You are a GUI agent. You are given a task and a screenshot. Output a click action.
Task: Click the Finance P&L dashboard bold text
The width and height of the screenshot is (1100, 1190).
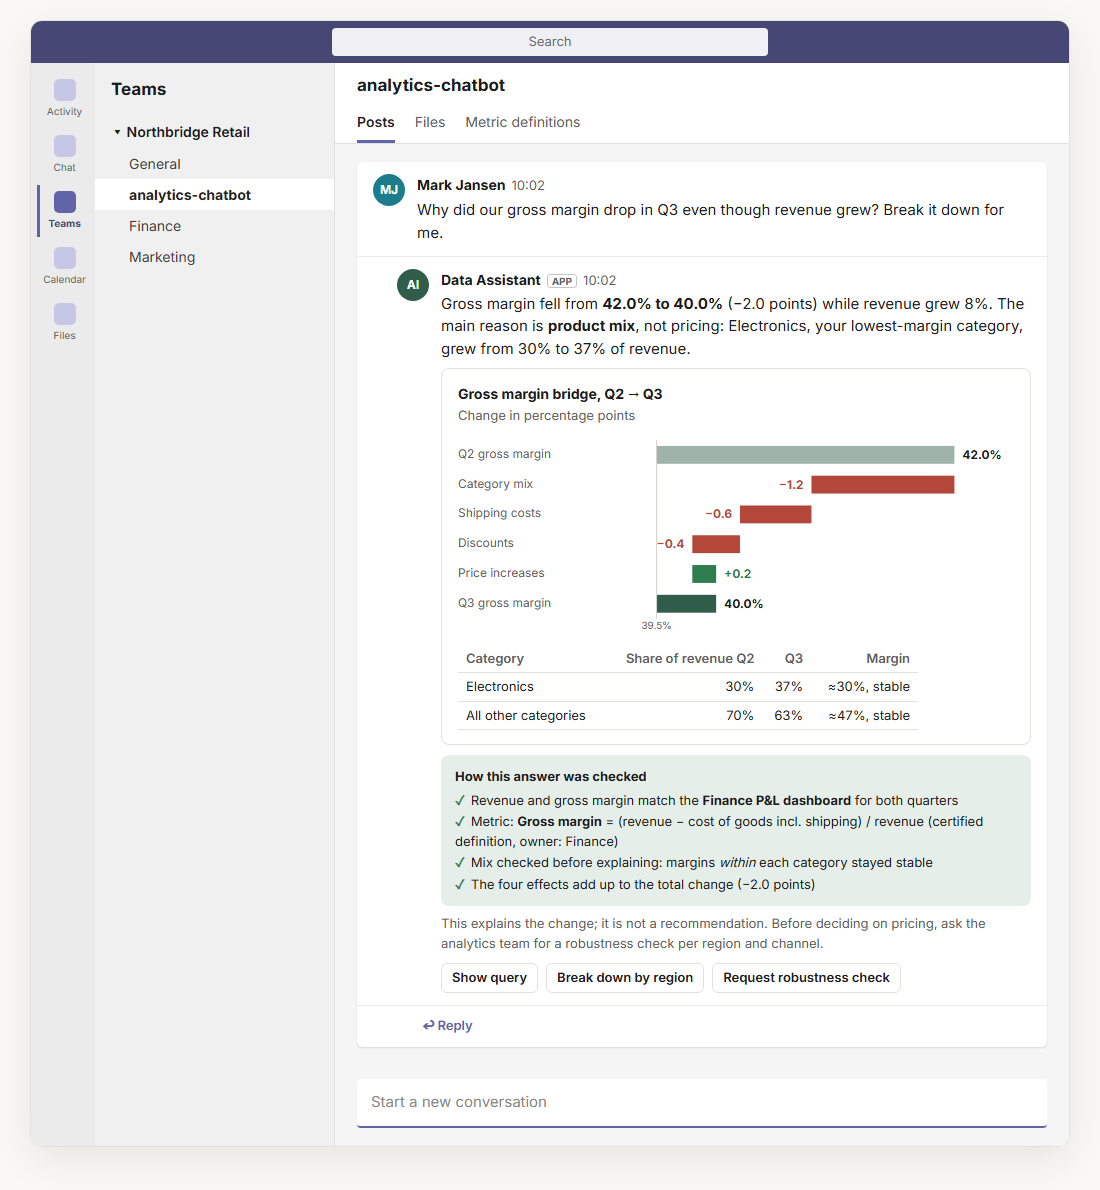(x=777, y=801)
